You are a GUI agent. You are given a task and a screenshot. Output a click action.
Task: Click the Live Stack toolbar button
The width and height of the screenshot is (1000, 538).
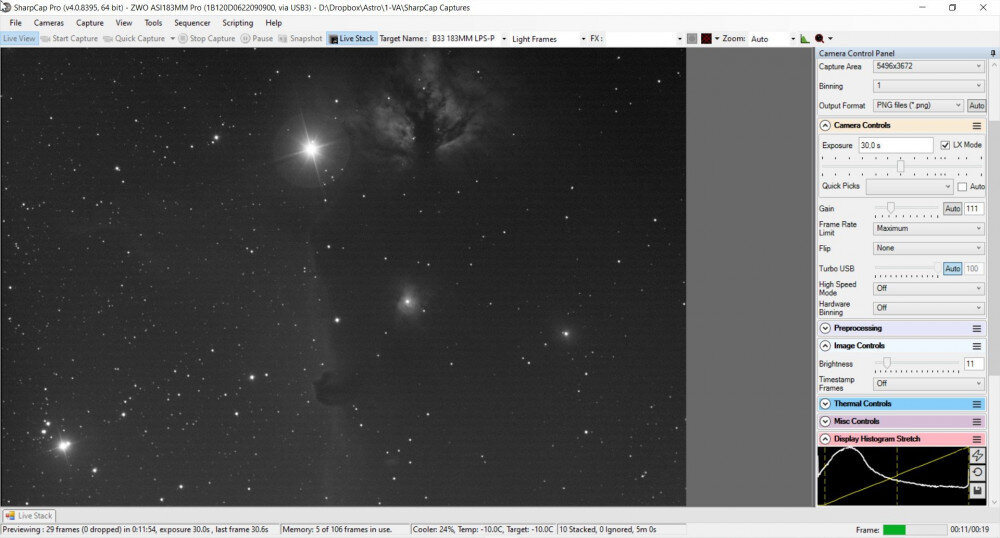pos(351,38)
